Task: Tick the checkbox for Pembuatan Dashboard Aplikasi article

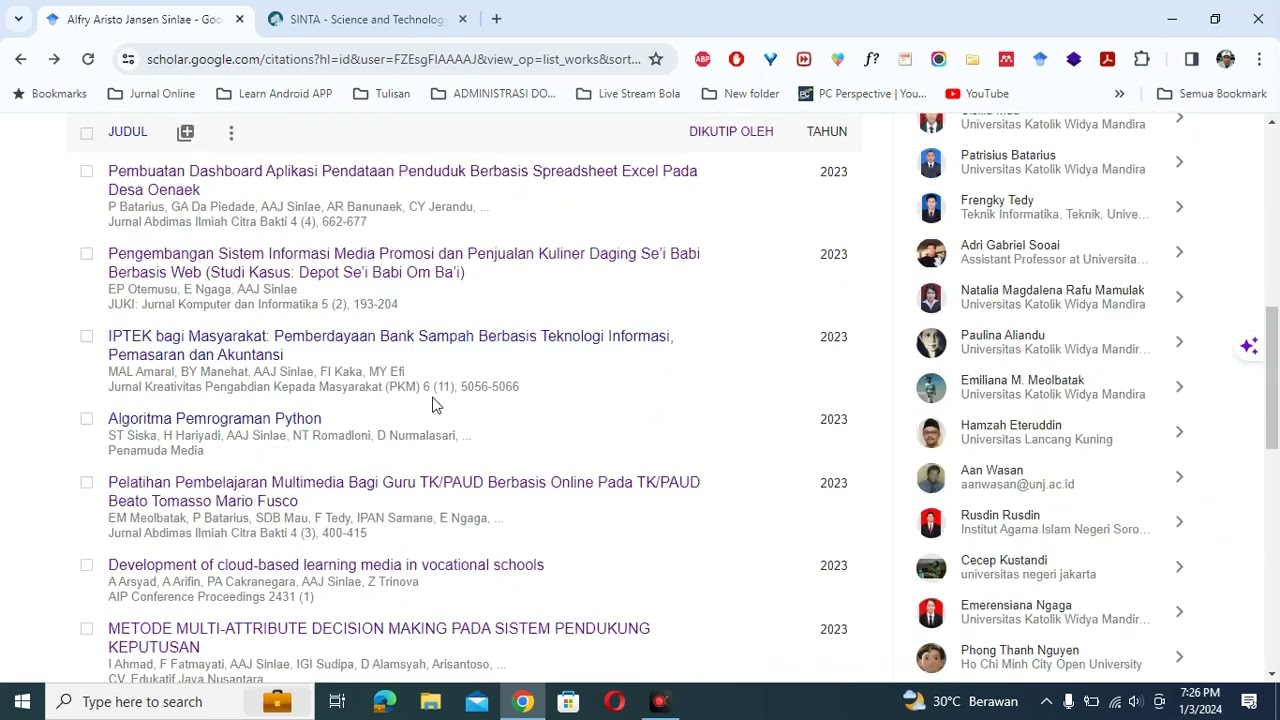Action: point(86,171)
